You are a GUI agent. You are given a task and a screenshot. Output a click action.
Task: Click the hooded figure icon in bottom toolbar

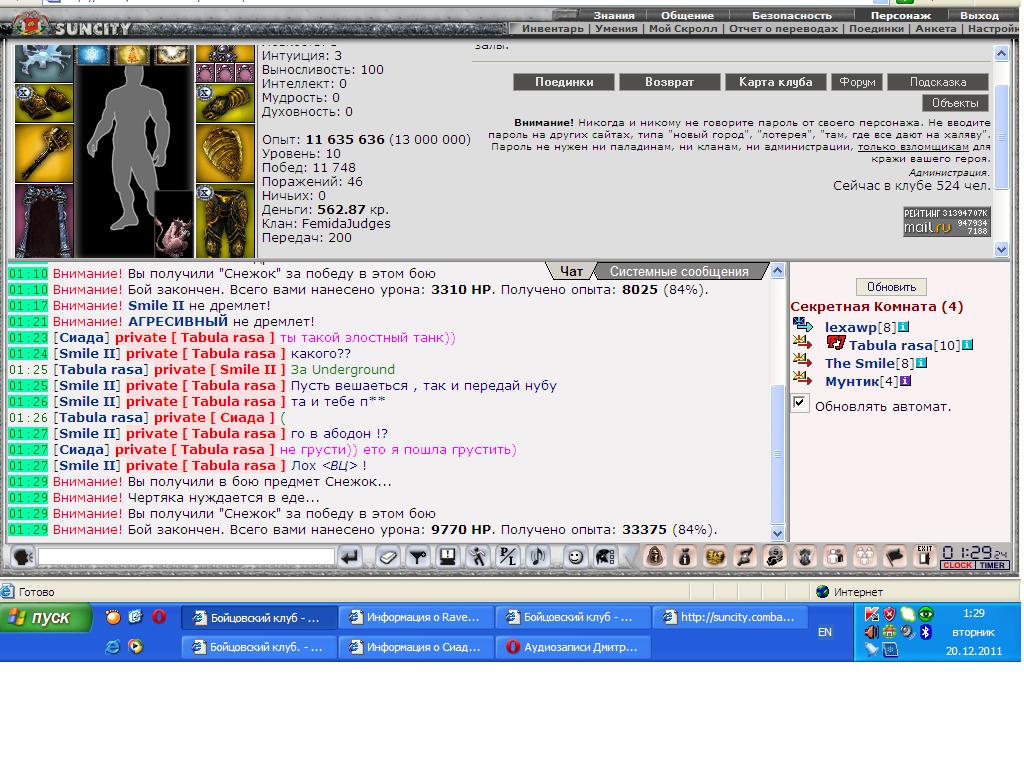pos(655,556)
